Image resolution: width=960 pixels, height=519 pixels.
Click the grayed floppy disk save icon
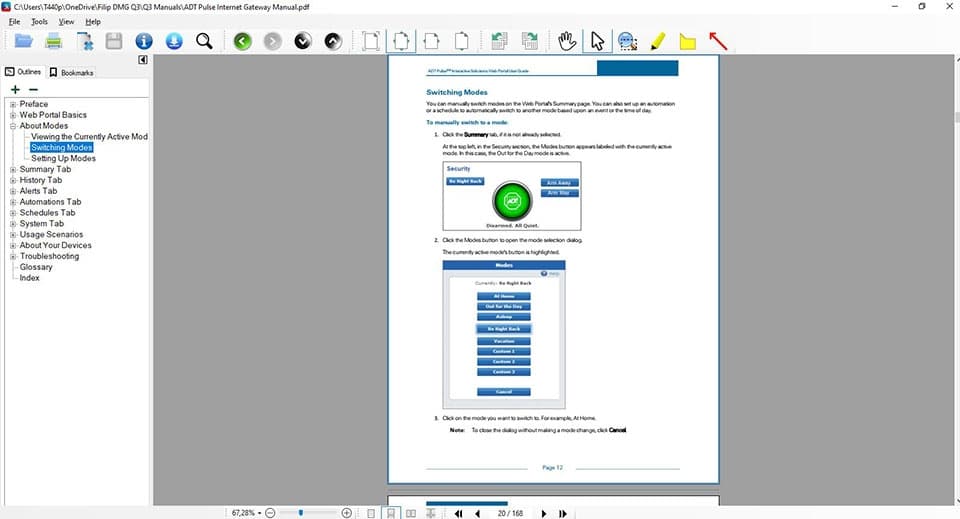pyautogui.click(x=114, y=41)
